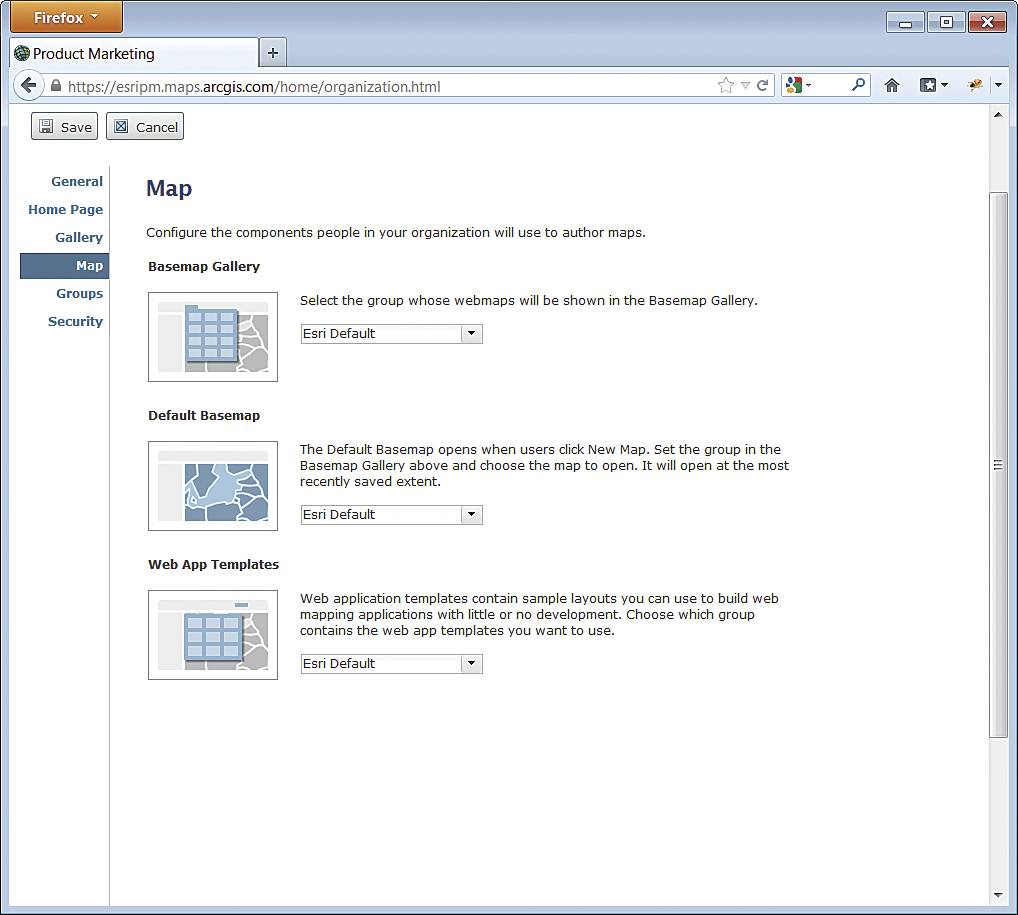Image resolution: width=1018 pixels, height=915 pixels.
Task: Open the Home Page settings section
Action: [65, 210]
